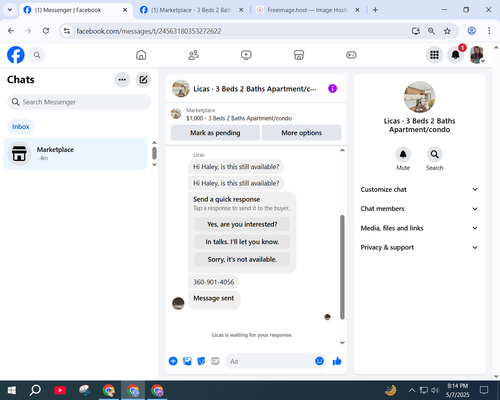Go to the Home feed icon
Screen dimensions: 500x400
(x=141, y=55)
